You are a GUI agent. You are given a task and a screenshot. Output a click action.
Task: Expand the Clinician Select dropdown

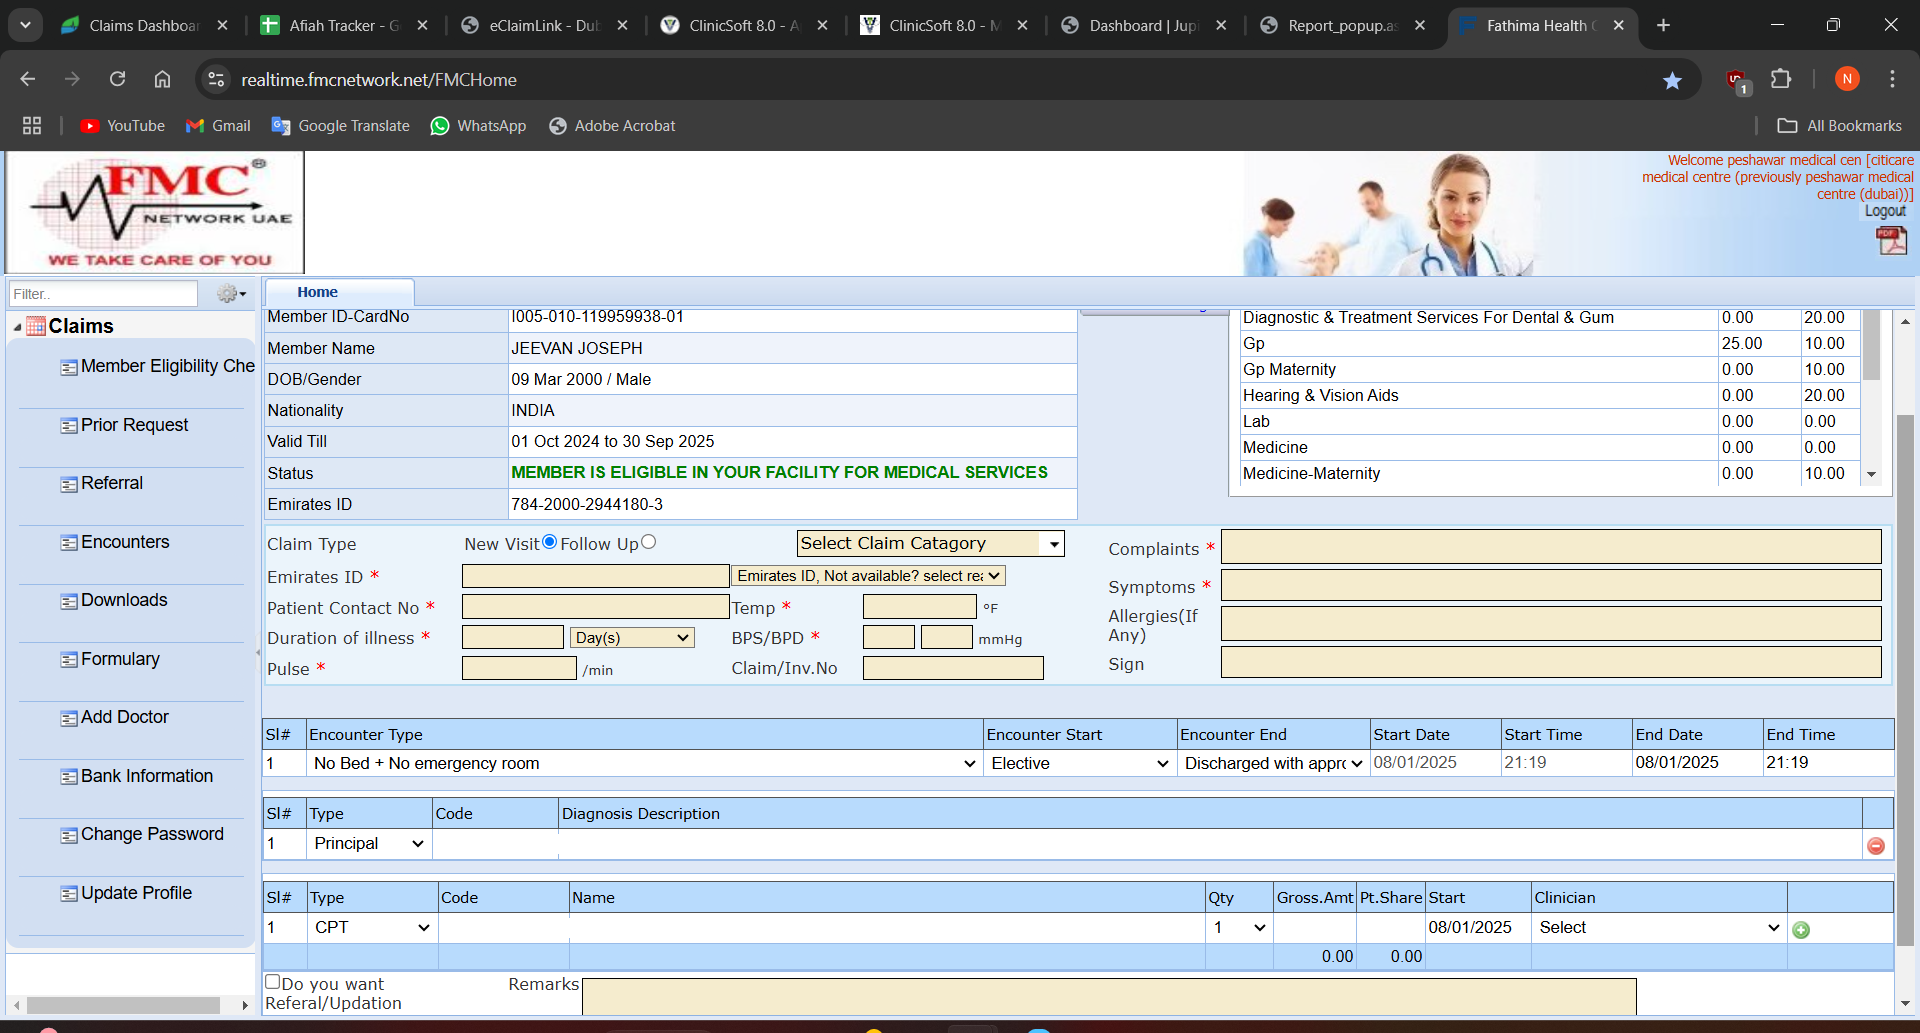pos(1659,928)
